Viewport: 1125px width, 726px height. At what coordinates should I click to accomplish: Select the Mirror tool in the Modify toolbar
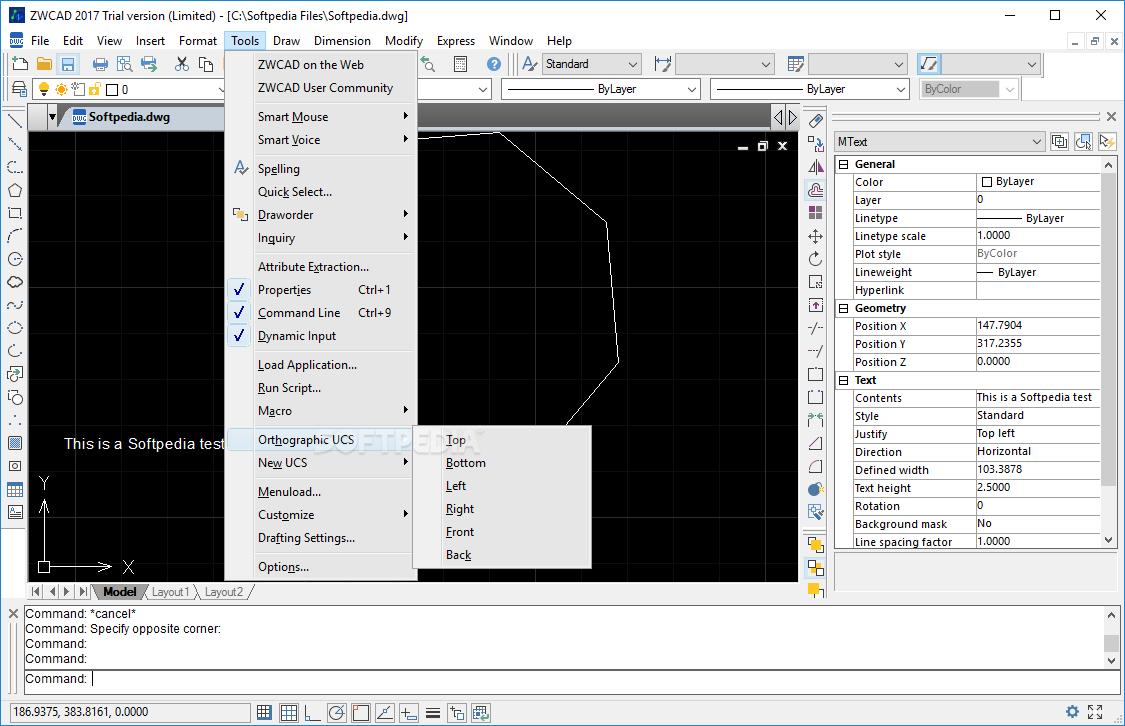coord(815,166)
